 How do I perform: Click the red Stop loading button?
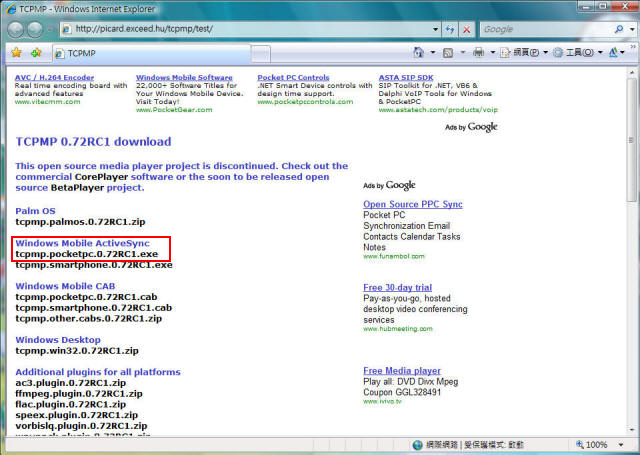467,29
